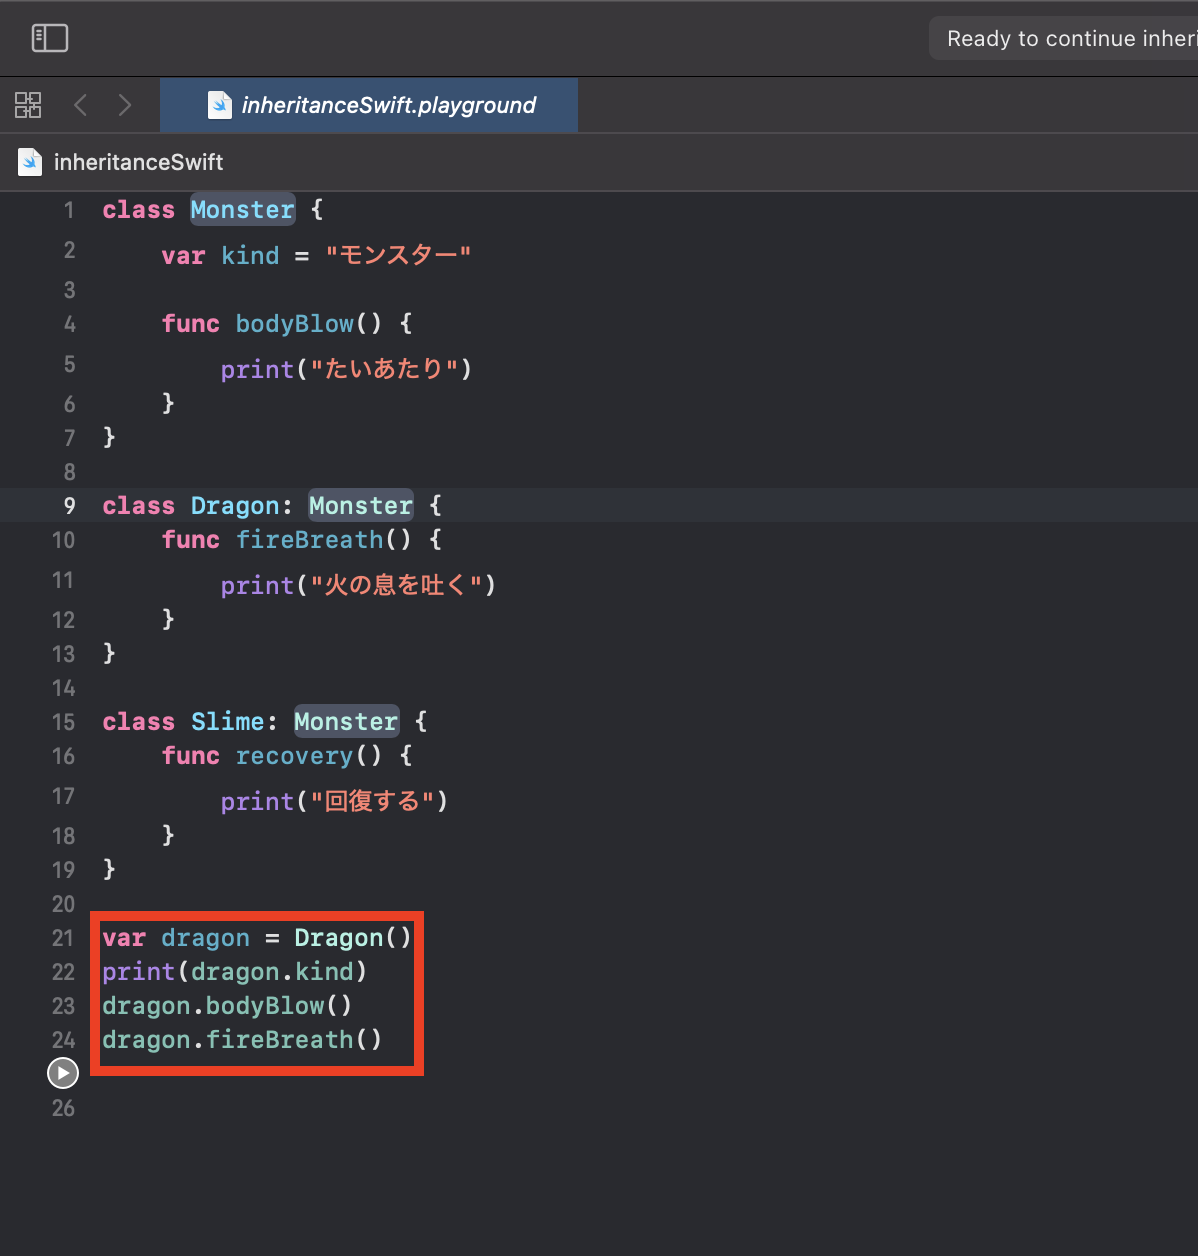The width and height of the screenshot is (1198, 1256).
Task: Click Dragon class name on line 9
Action: click(235, 506)
